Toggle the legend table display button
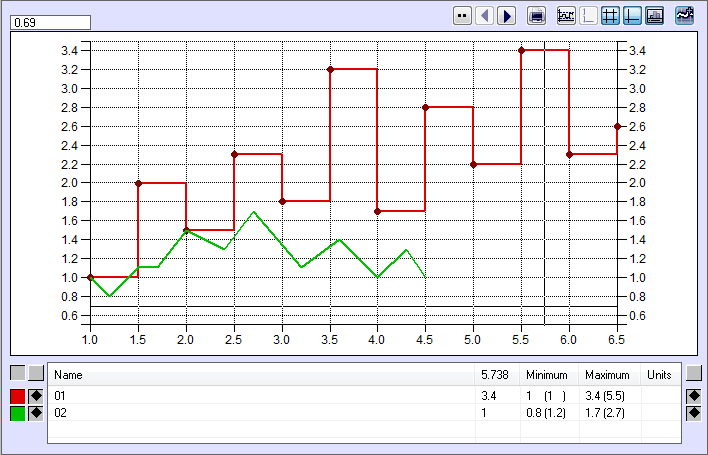Image resolution: width=708 pixels, height=455 pixels. [x=655, y=16]
